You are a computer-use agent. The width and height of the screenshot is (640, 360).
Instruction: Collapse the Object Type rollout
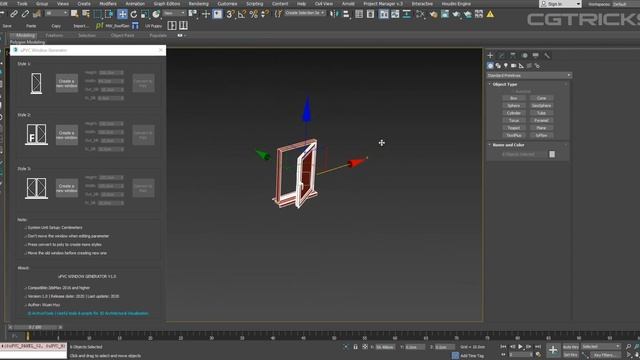pos(505,84)
